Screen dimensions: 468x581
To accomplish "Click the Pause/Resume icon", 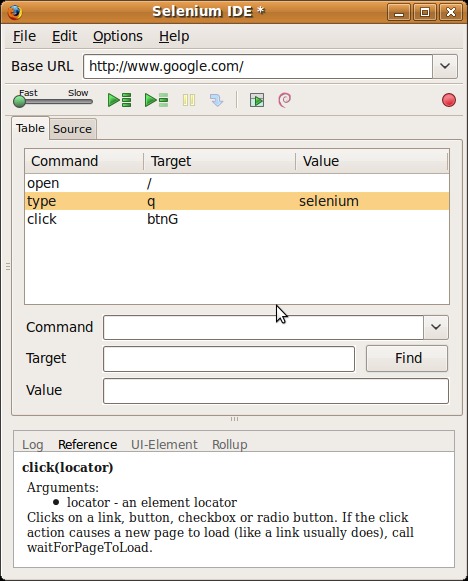I will pos(189,100).
